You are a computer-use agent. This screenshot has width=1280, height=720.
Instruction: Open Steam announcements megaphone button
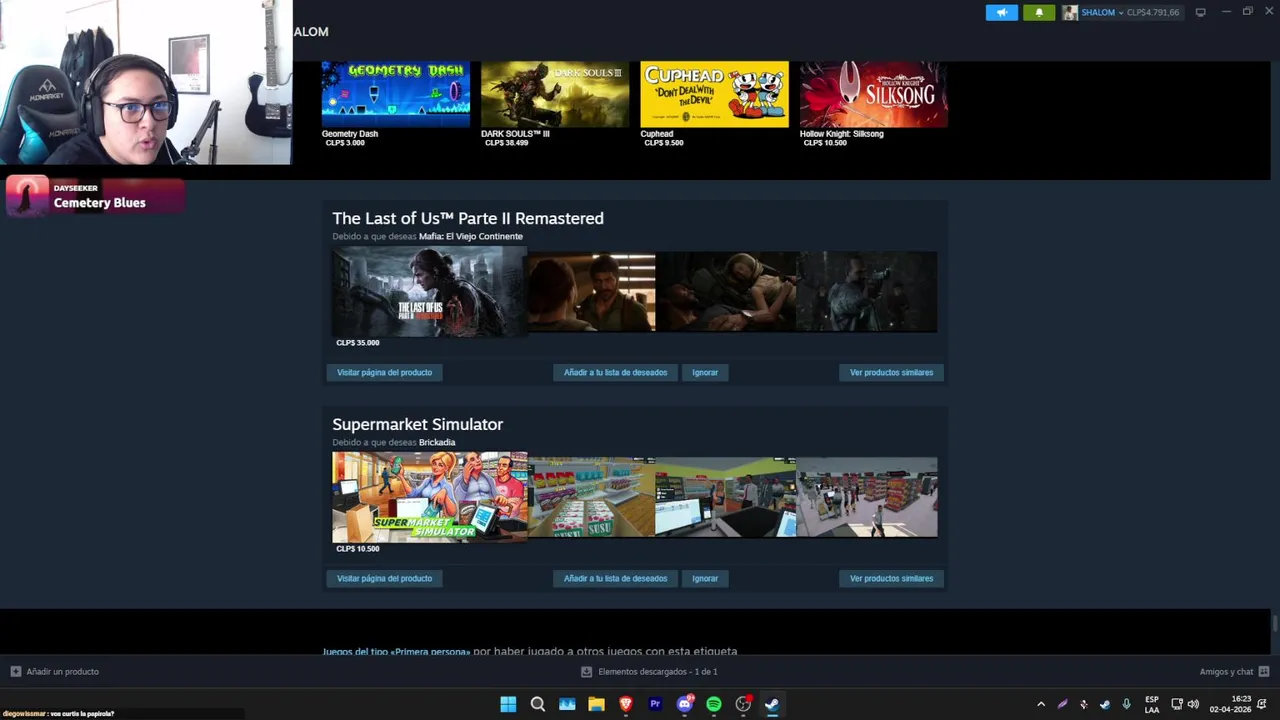click(x=1001, y=12)
